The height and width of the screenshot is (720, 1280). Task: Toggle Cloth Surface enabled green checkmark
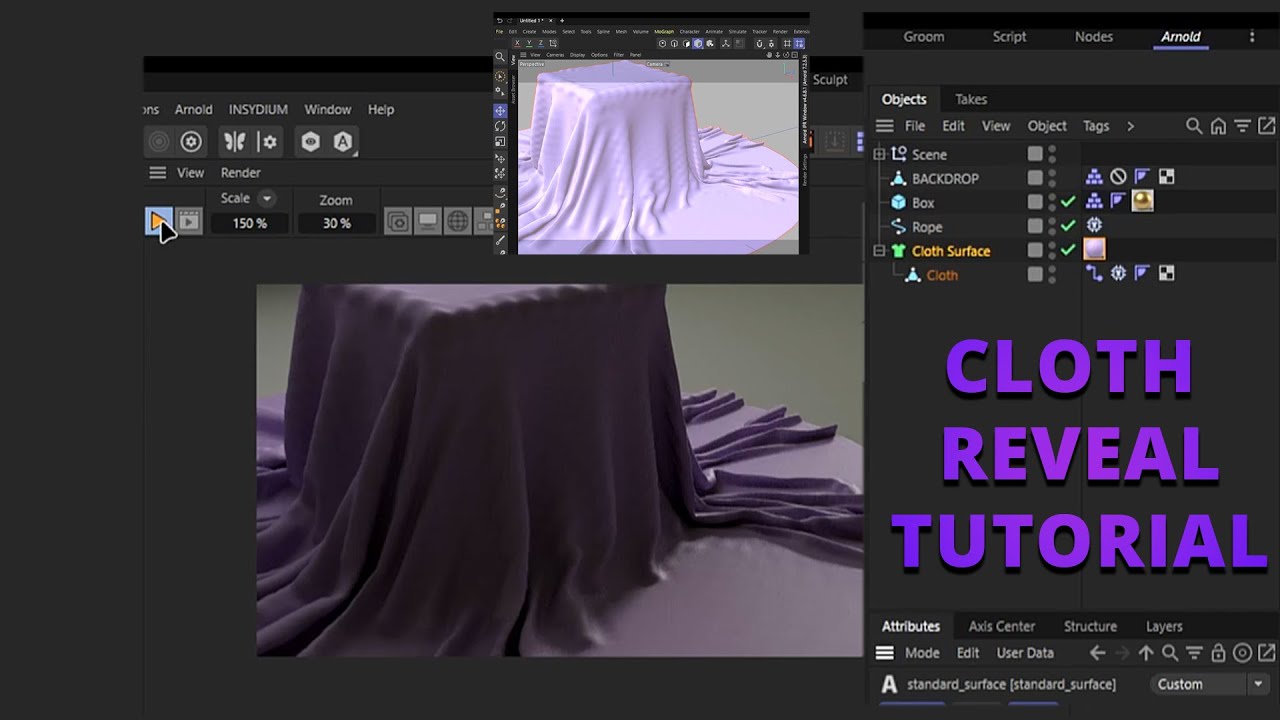coord(1068,250)
